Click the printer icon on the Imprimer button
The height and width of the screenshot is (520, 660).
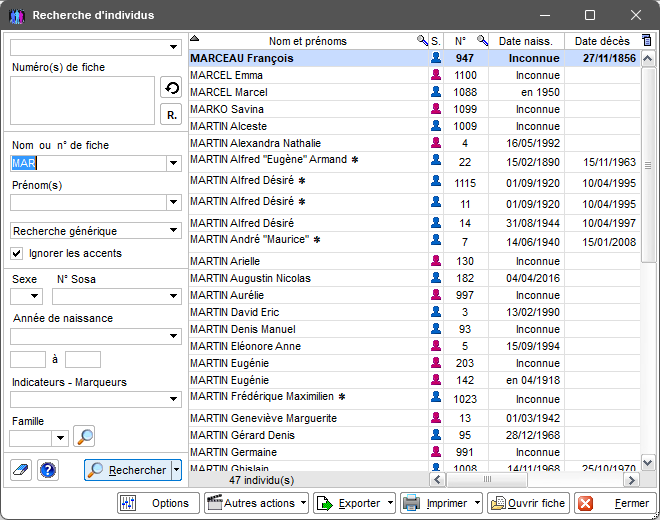point(411,503)
